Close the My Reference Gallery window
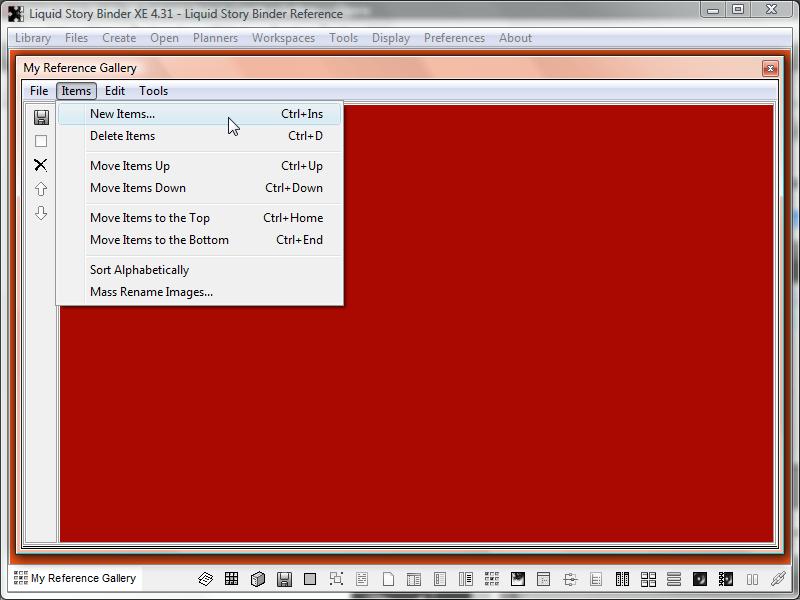 770,68
